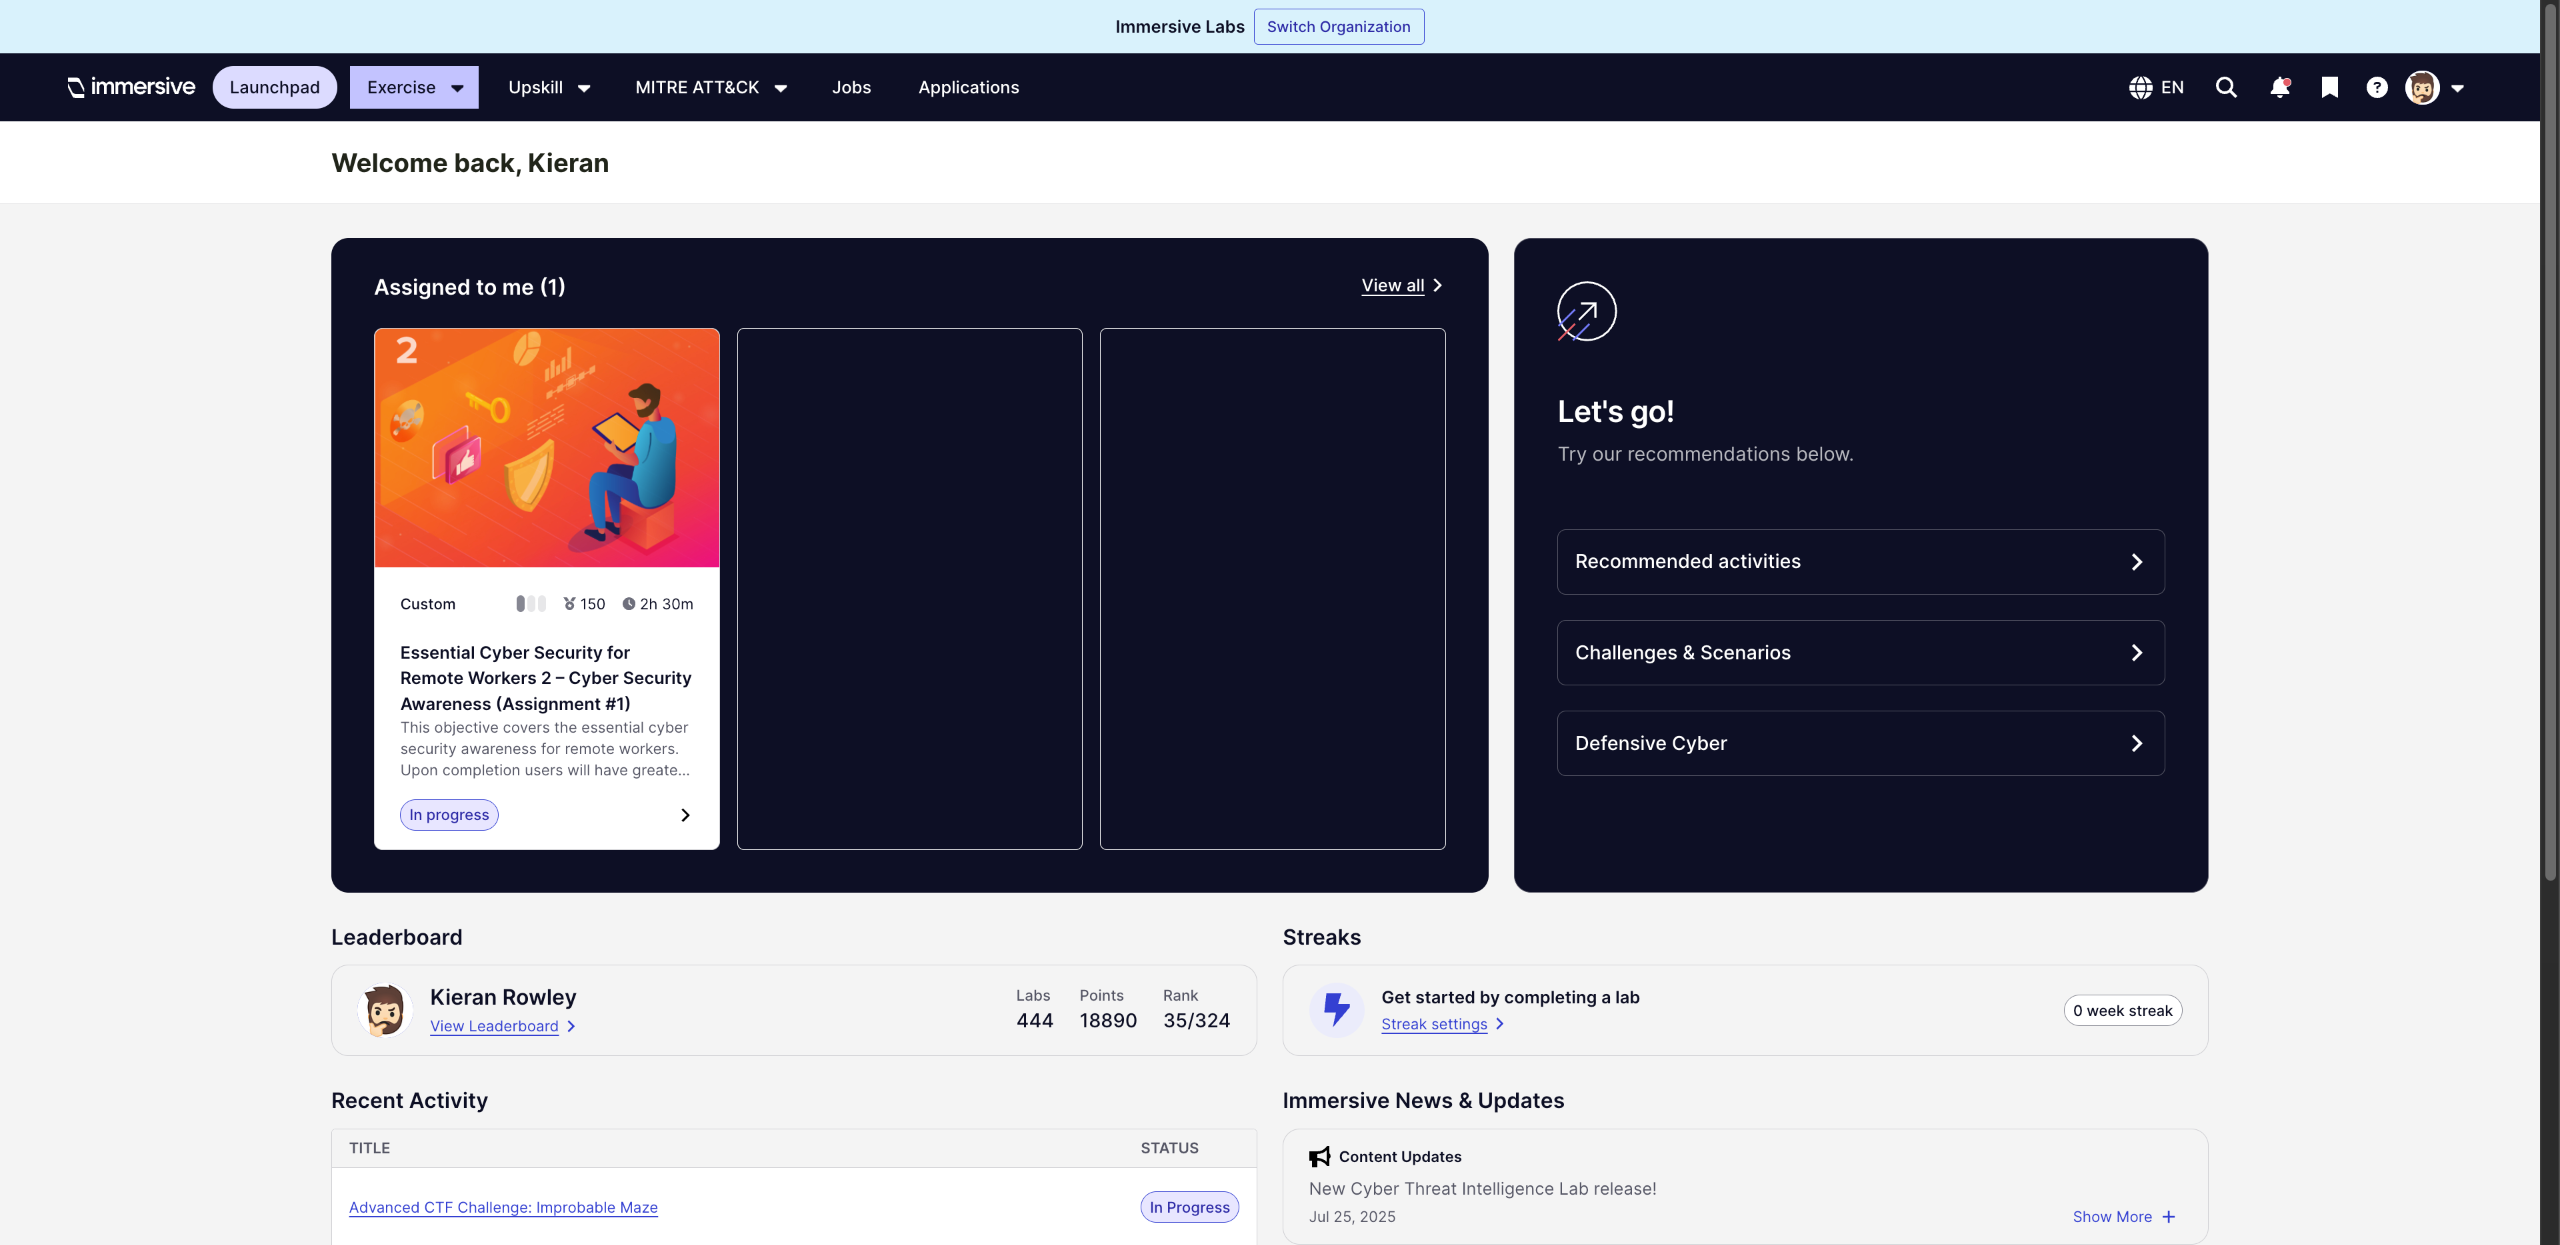
Task: Expand the Upskill dropdown
Action: tap(549, 88)
